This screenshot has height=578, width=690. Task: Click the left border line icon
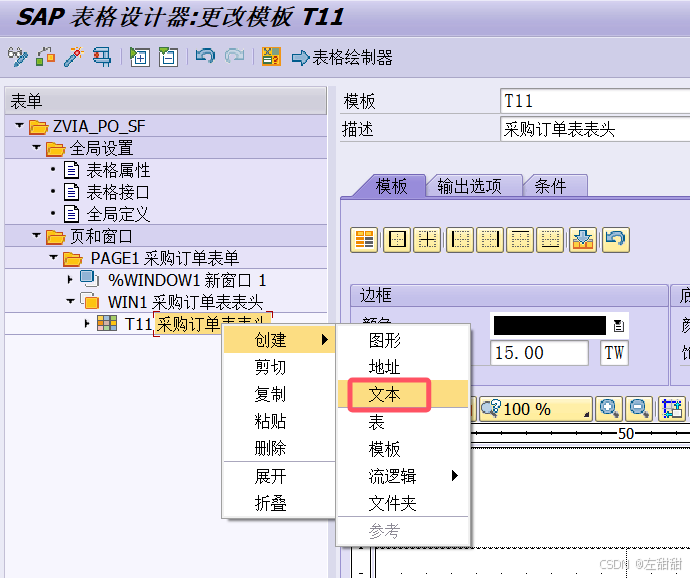point(460,240)
